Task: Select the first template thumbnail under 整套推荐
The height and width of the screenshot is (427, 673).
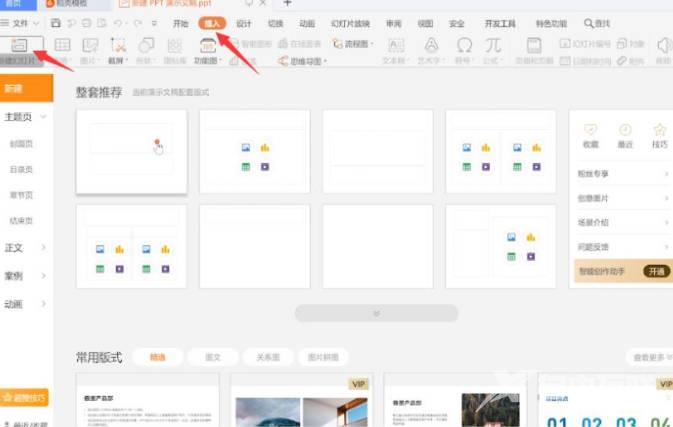Action: click(132, 150)
